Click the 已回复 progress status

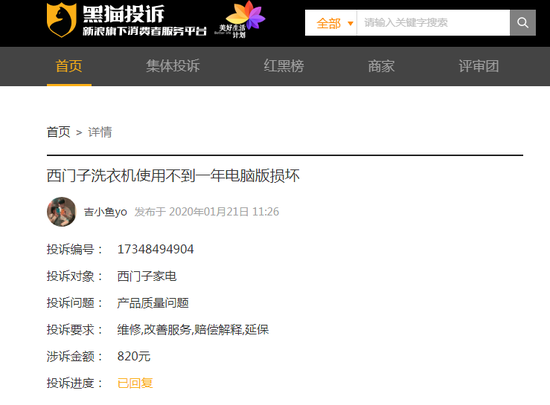pos(135,383)
